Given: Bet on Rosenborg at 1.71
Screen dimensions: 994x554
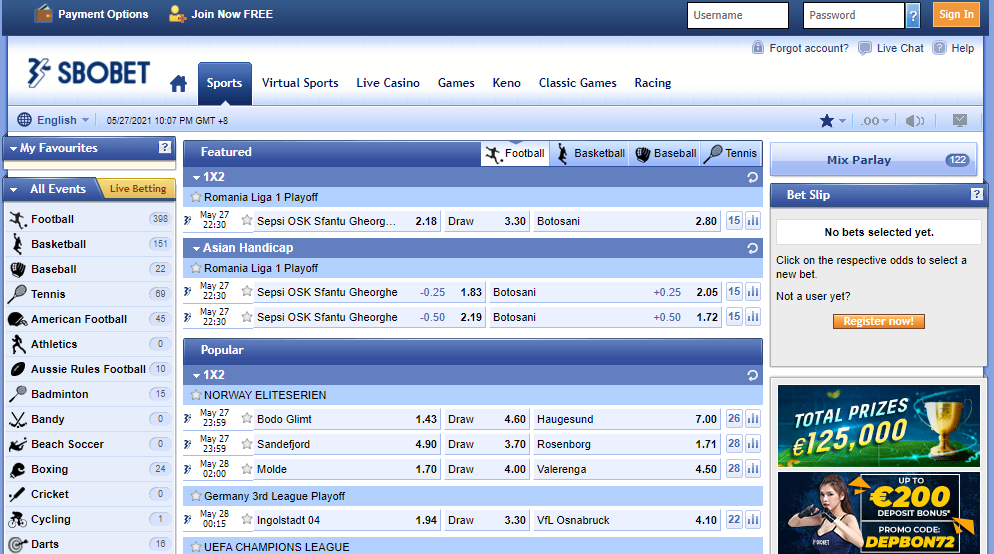Looking at the screenshot, I should tap(626, 444).
